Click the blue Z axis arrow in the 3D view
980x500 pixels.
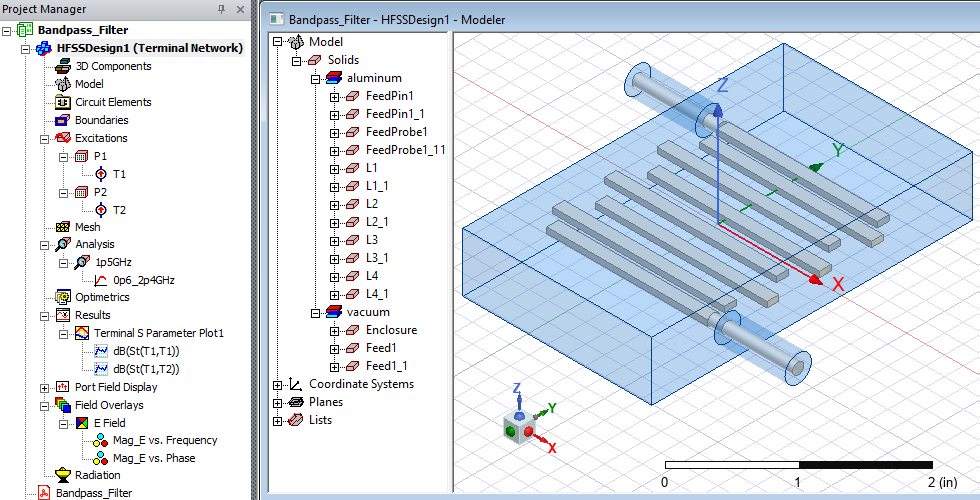pos(718,111)
